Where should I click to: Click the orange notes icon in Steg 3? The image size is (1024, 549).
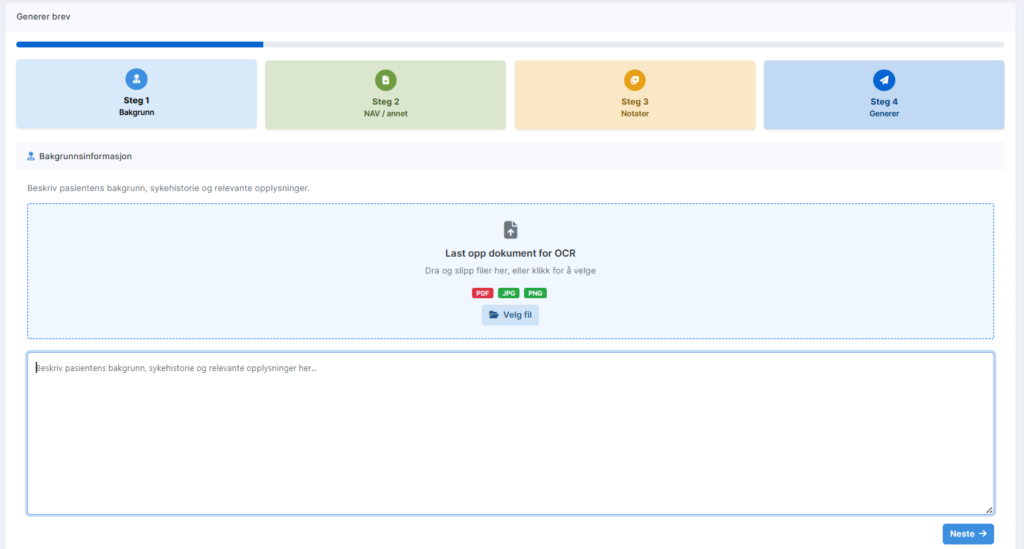[x=634, y=80]
